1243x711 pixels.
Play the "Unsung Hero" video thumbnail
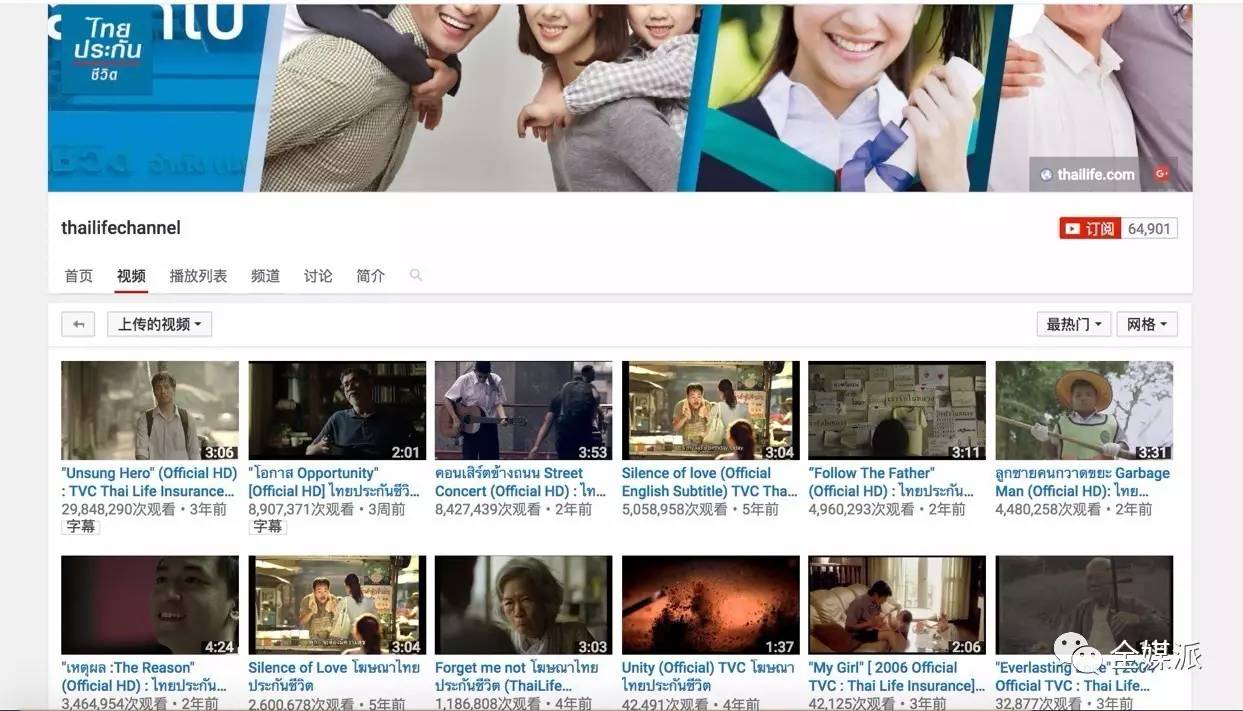click(150, 410)
